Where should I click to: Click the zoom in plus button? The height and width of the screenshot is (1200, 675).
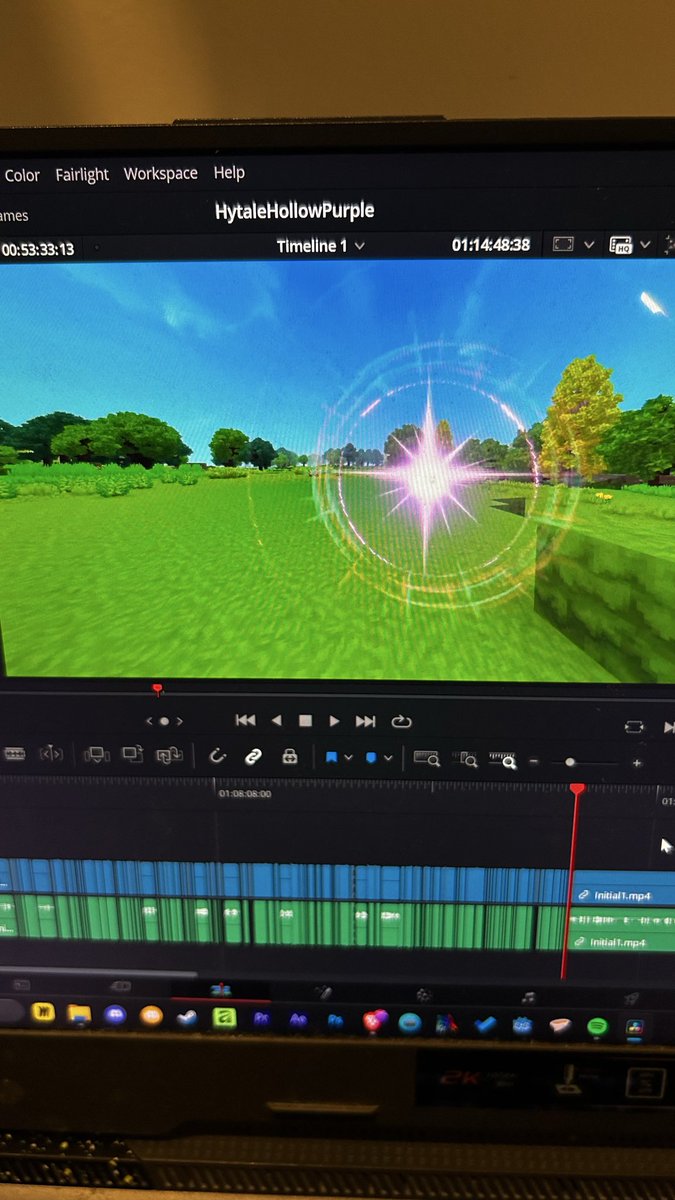[637, 763]
